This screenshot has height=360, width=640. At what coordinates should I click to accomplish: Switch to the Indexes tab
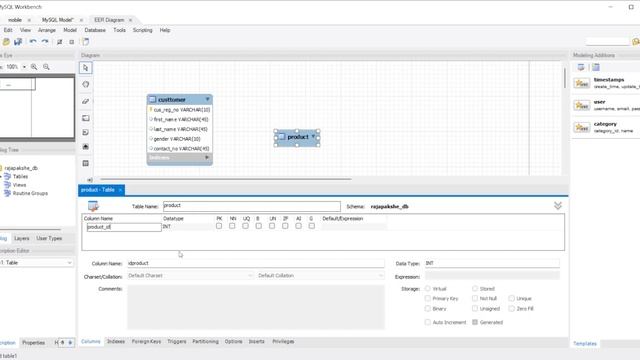(x=116, y=342)
